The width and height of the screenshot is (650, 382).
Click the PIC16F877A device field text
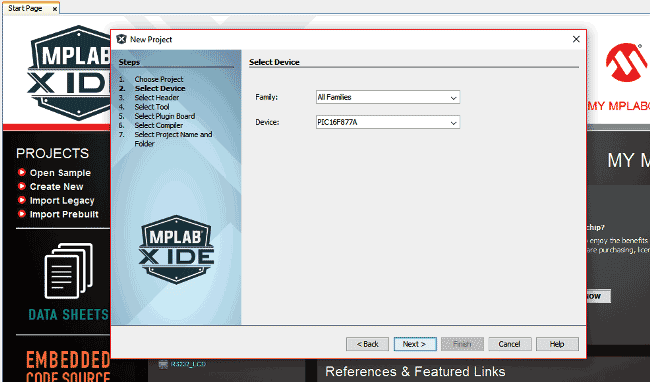(x=337, y=123)
